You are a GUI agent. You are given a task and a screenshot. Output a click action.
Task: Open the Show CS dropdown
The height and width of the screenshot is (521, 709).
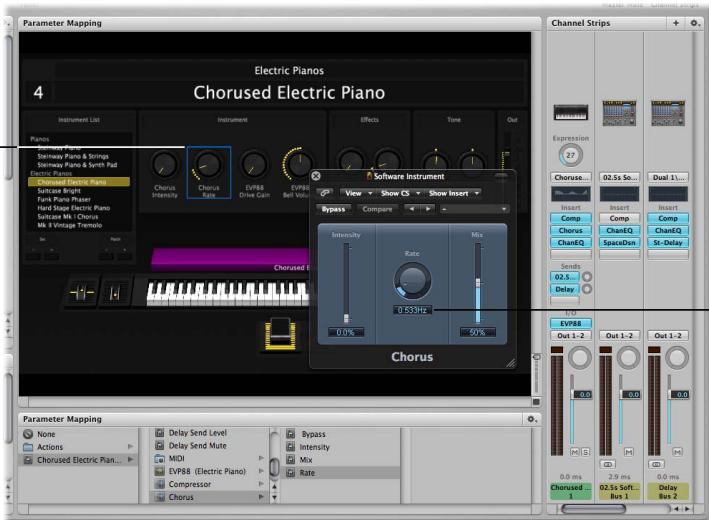(x=400, y=193)
